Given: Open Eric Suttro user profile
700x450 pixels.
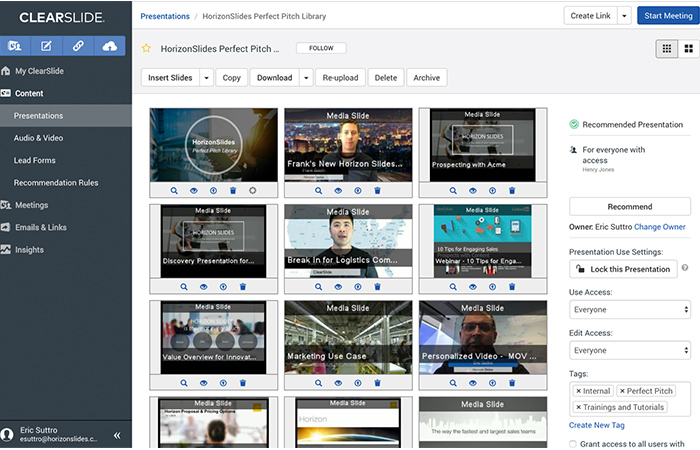Looking at the screenshot, I should coord(49,434).
